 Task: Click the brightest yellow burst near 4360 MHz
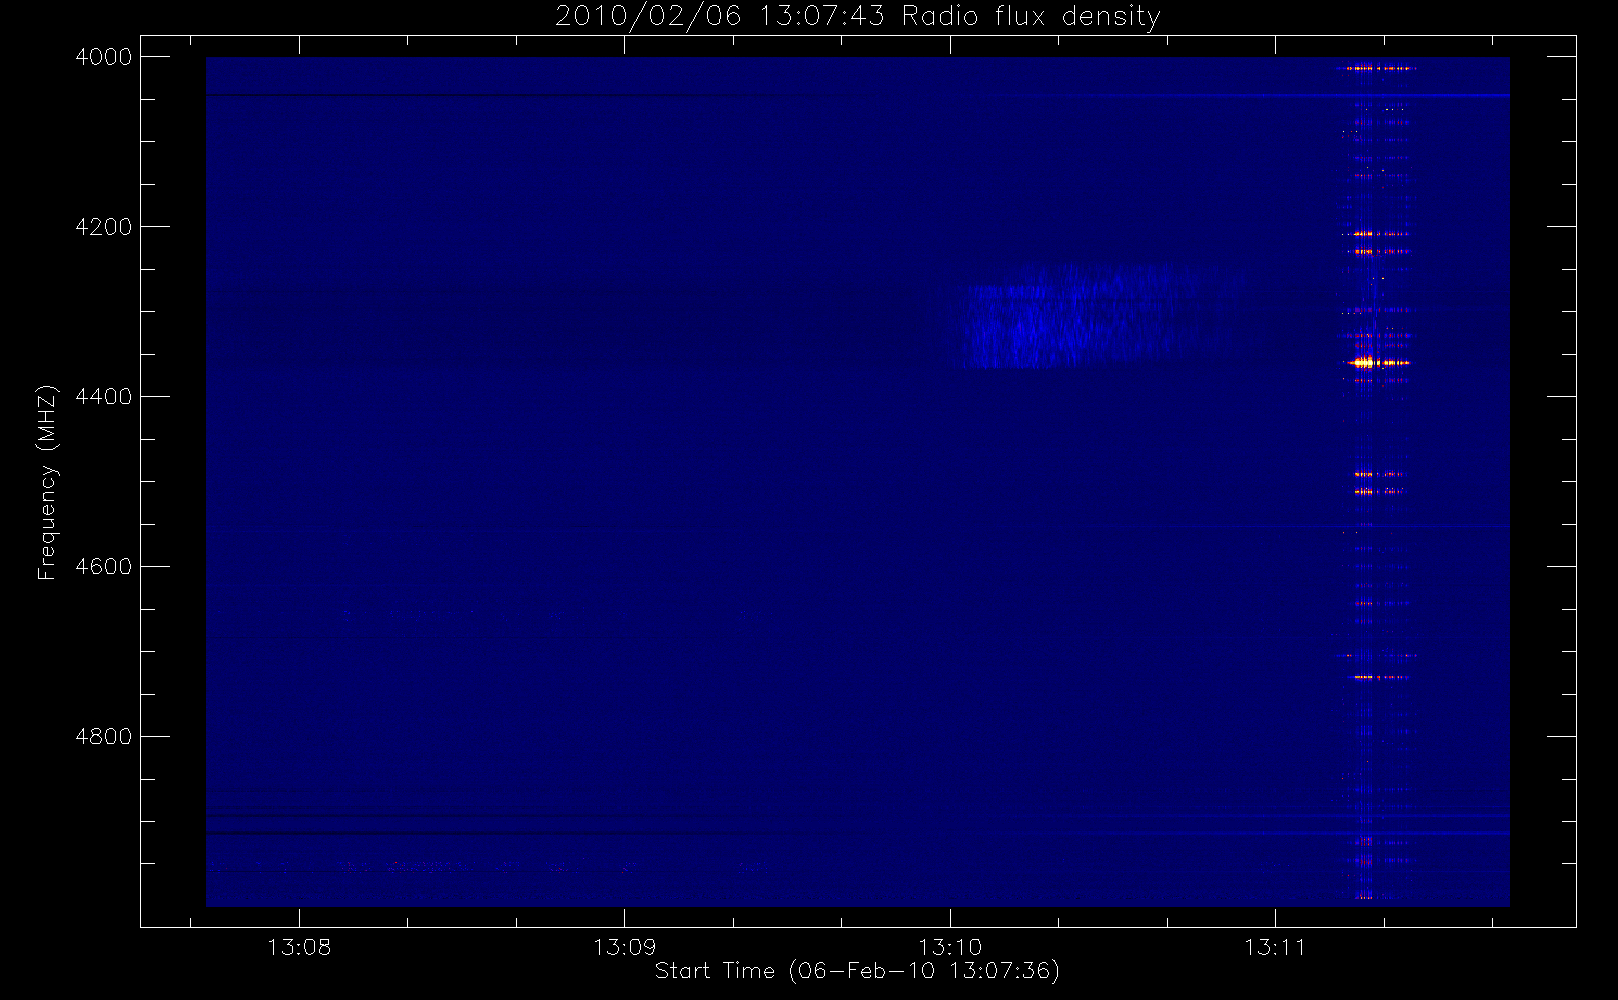click(x=1364, y=362)
